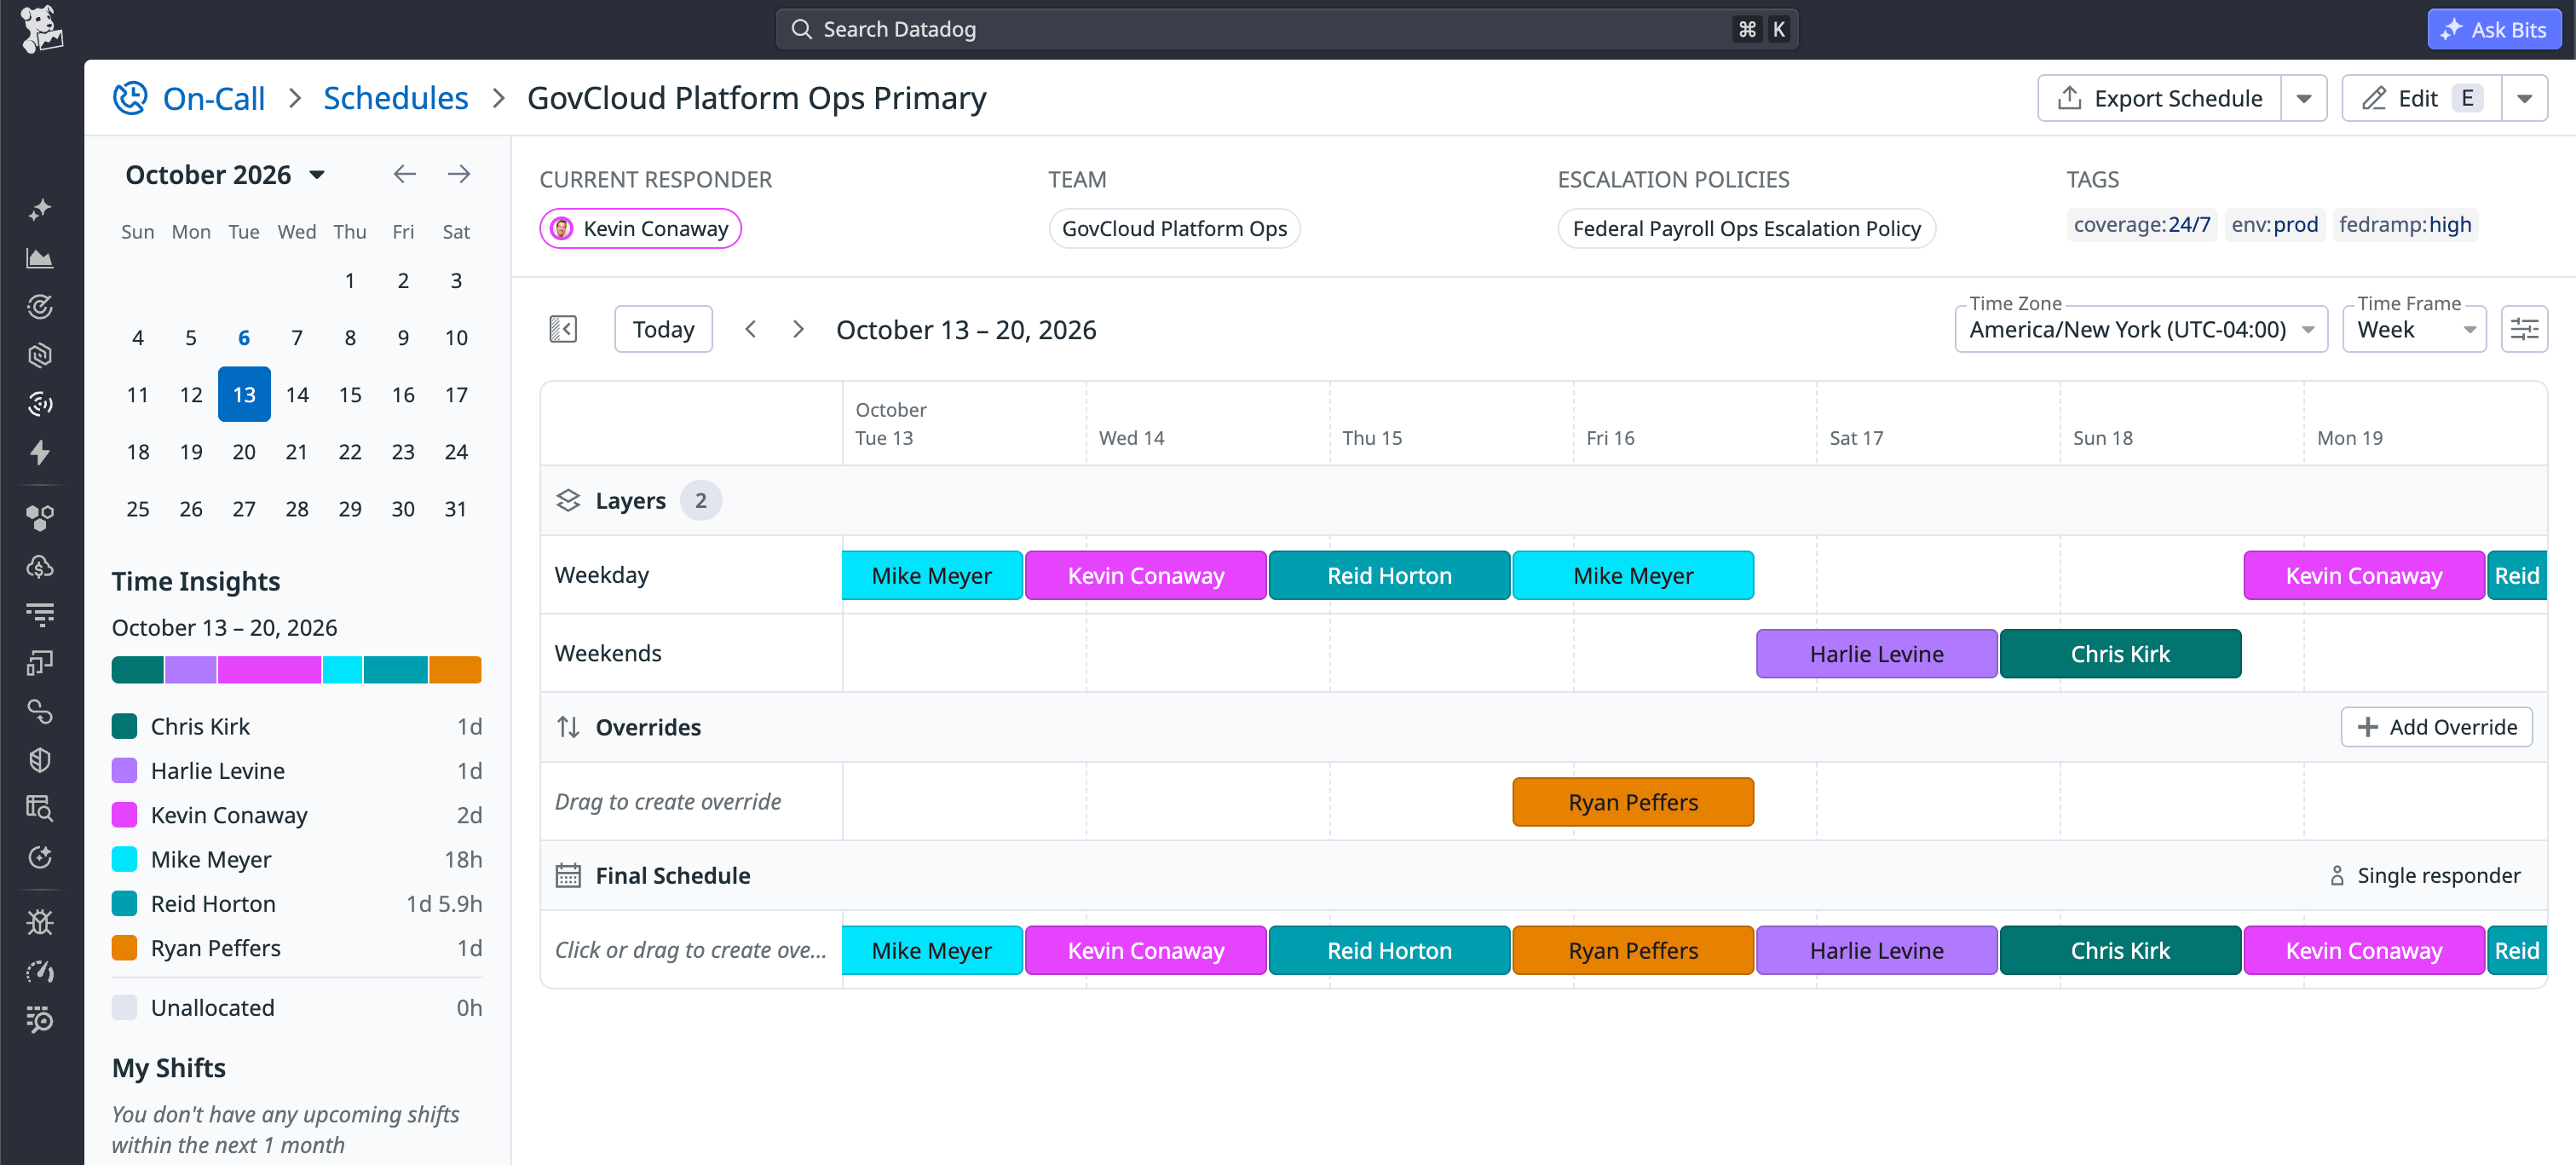
Task: Click the coverage:24/7 tag
Action: 2142,225
